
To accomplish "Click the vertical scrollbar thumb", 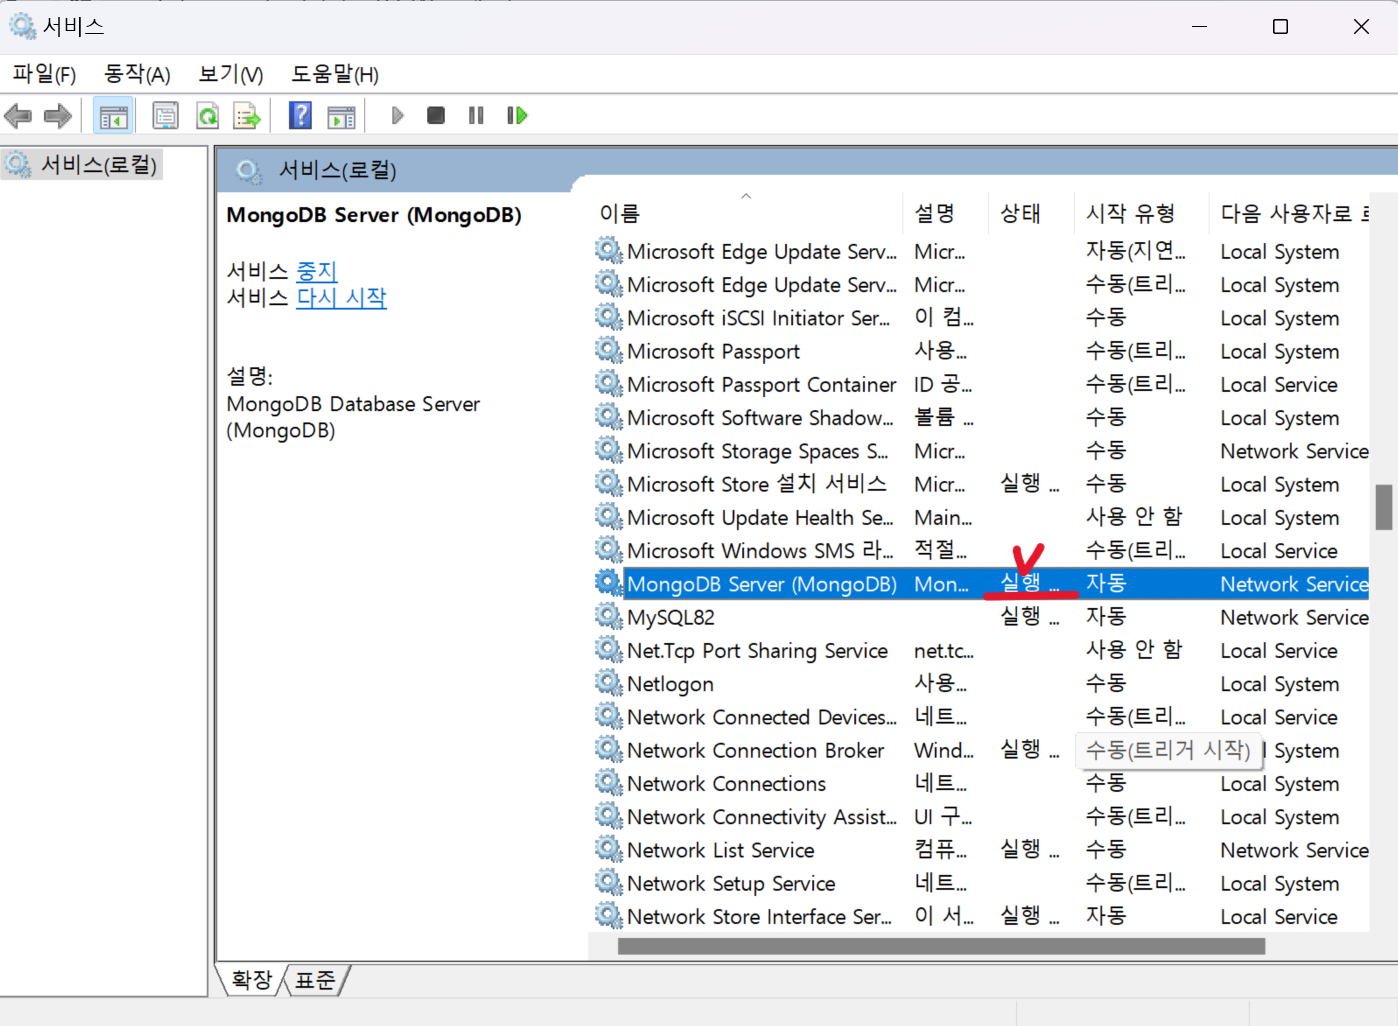I will (x=1384, y=507).
